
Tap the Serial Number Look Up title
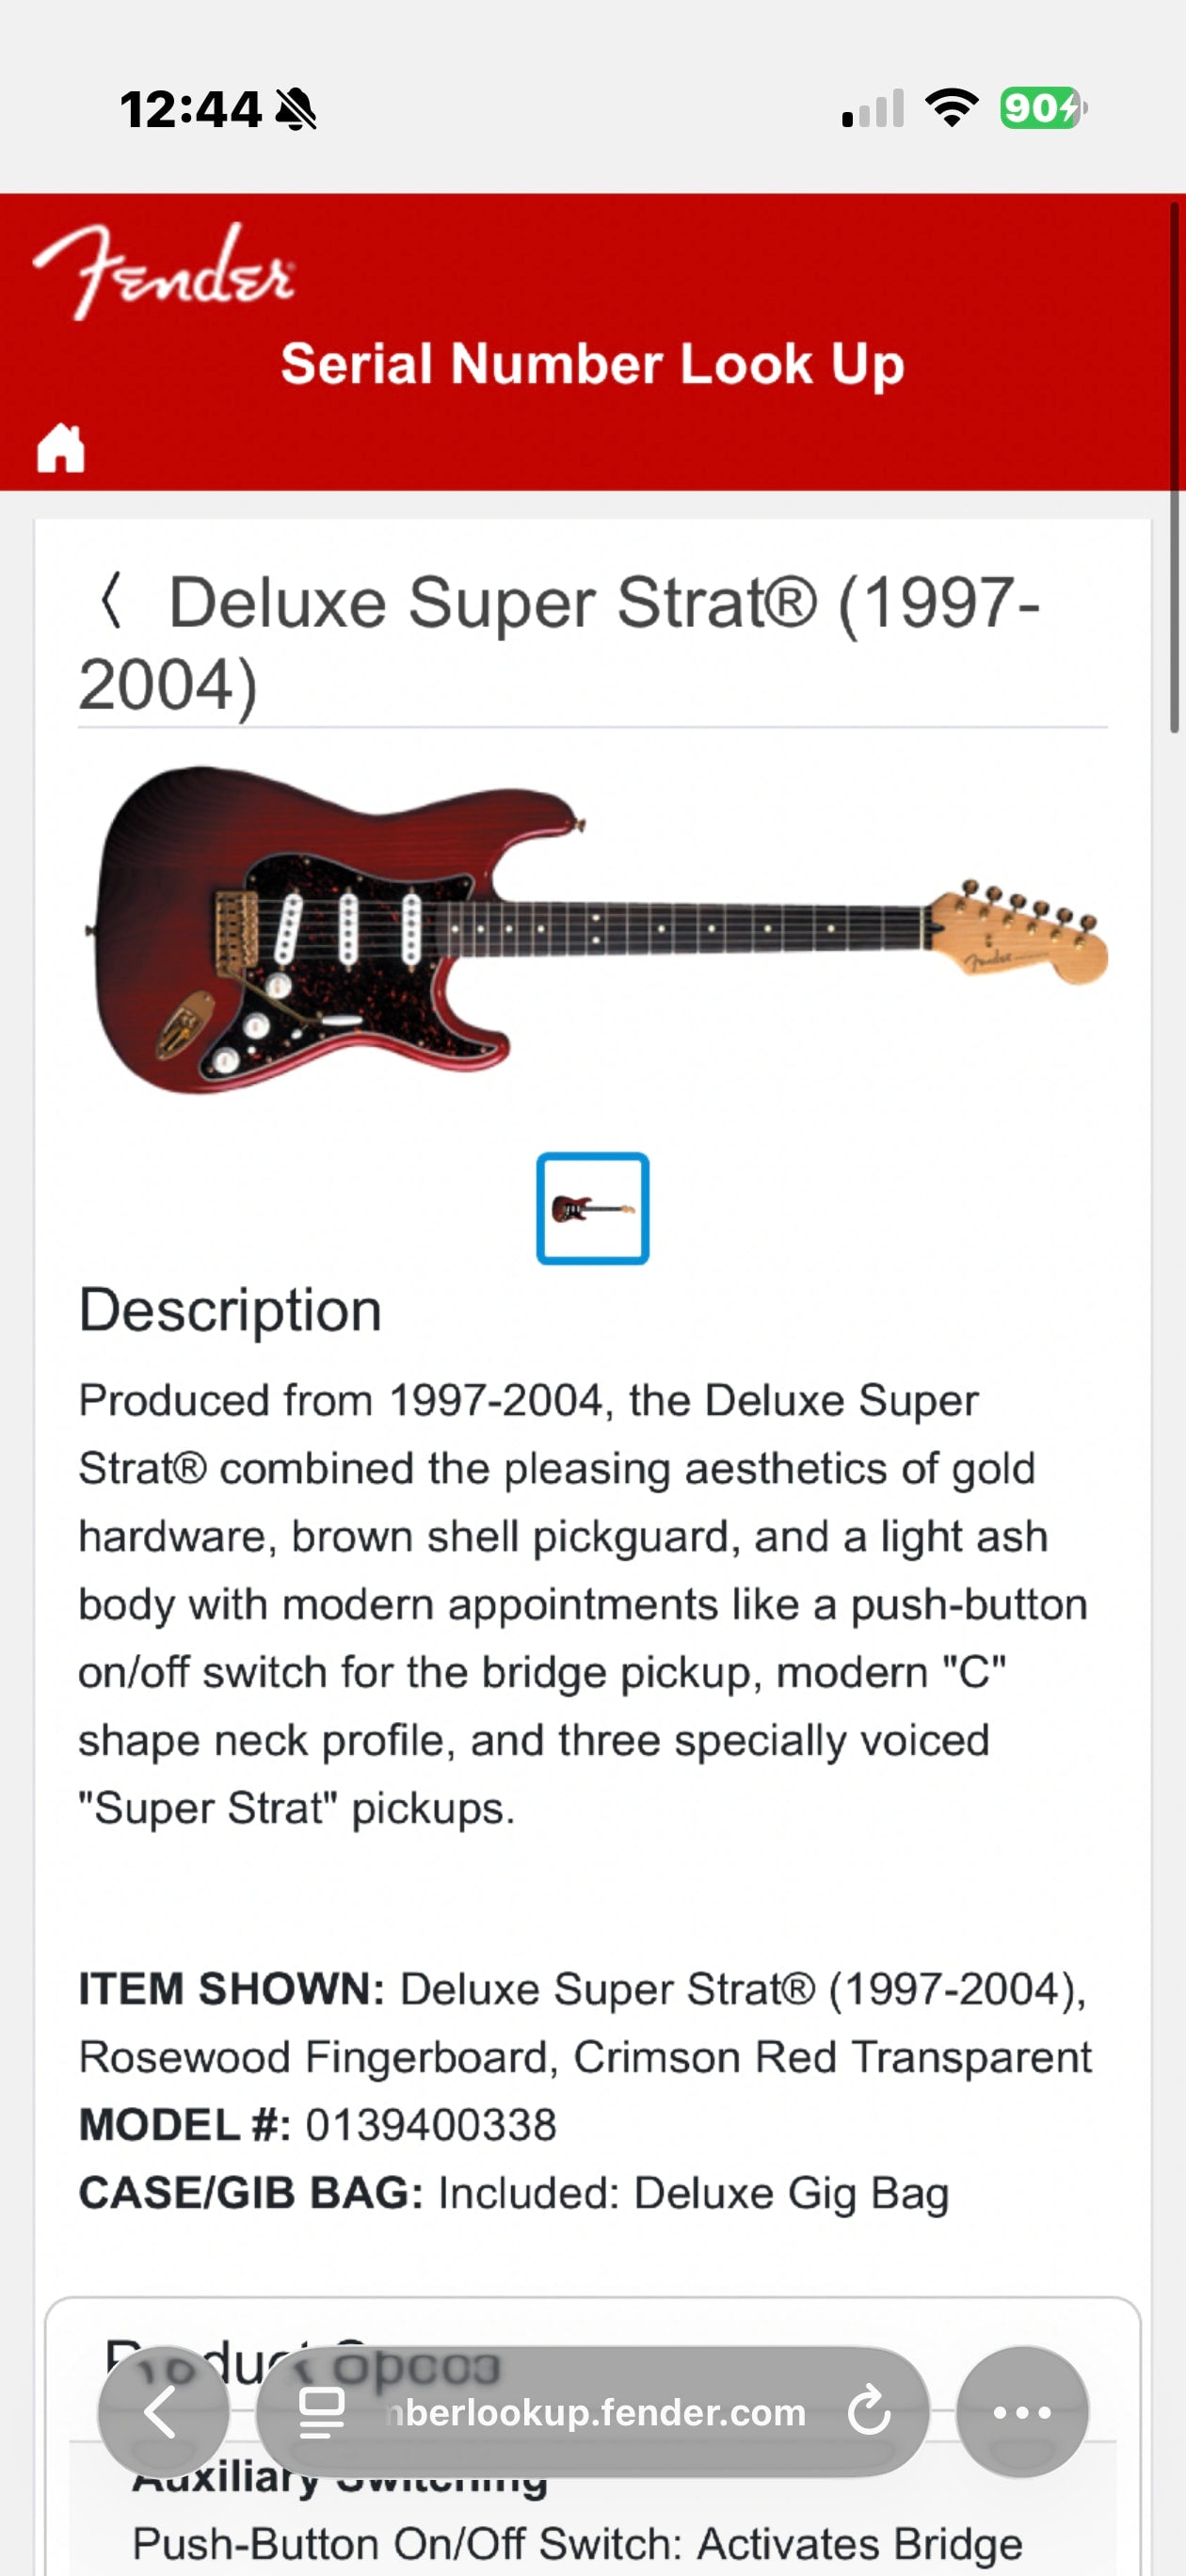pos(592,363)
